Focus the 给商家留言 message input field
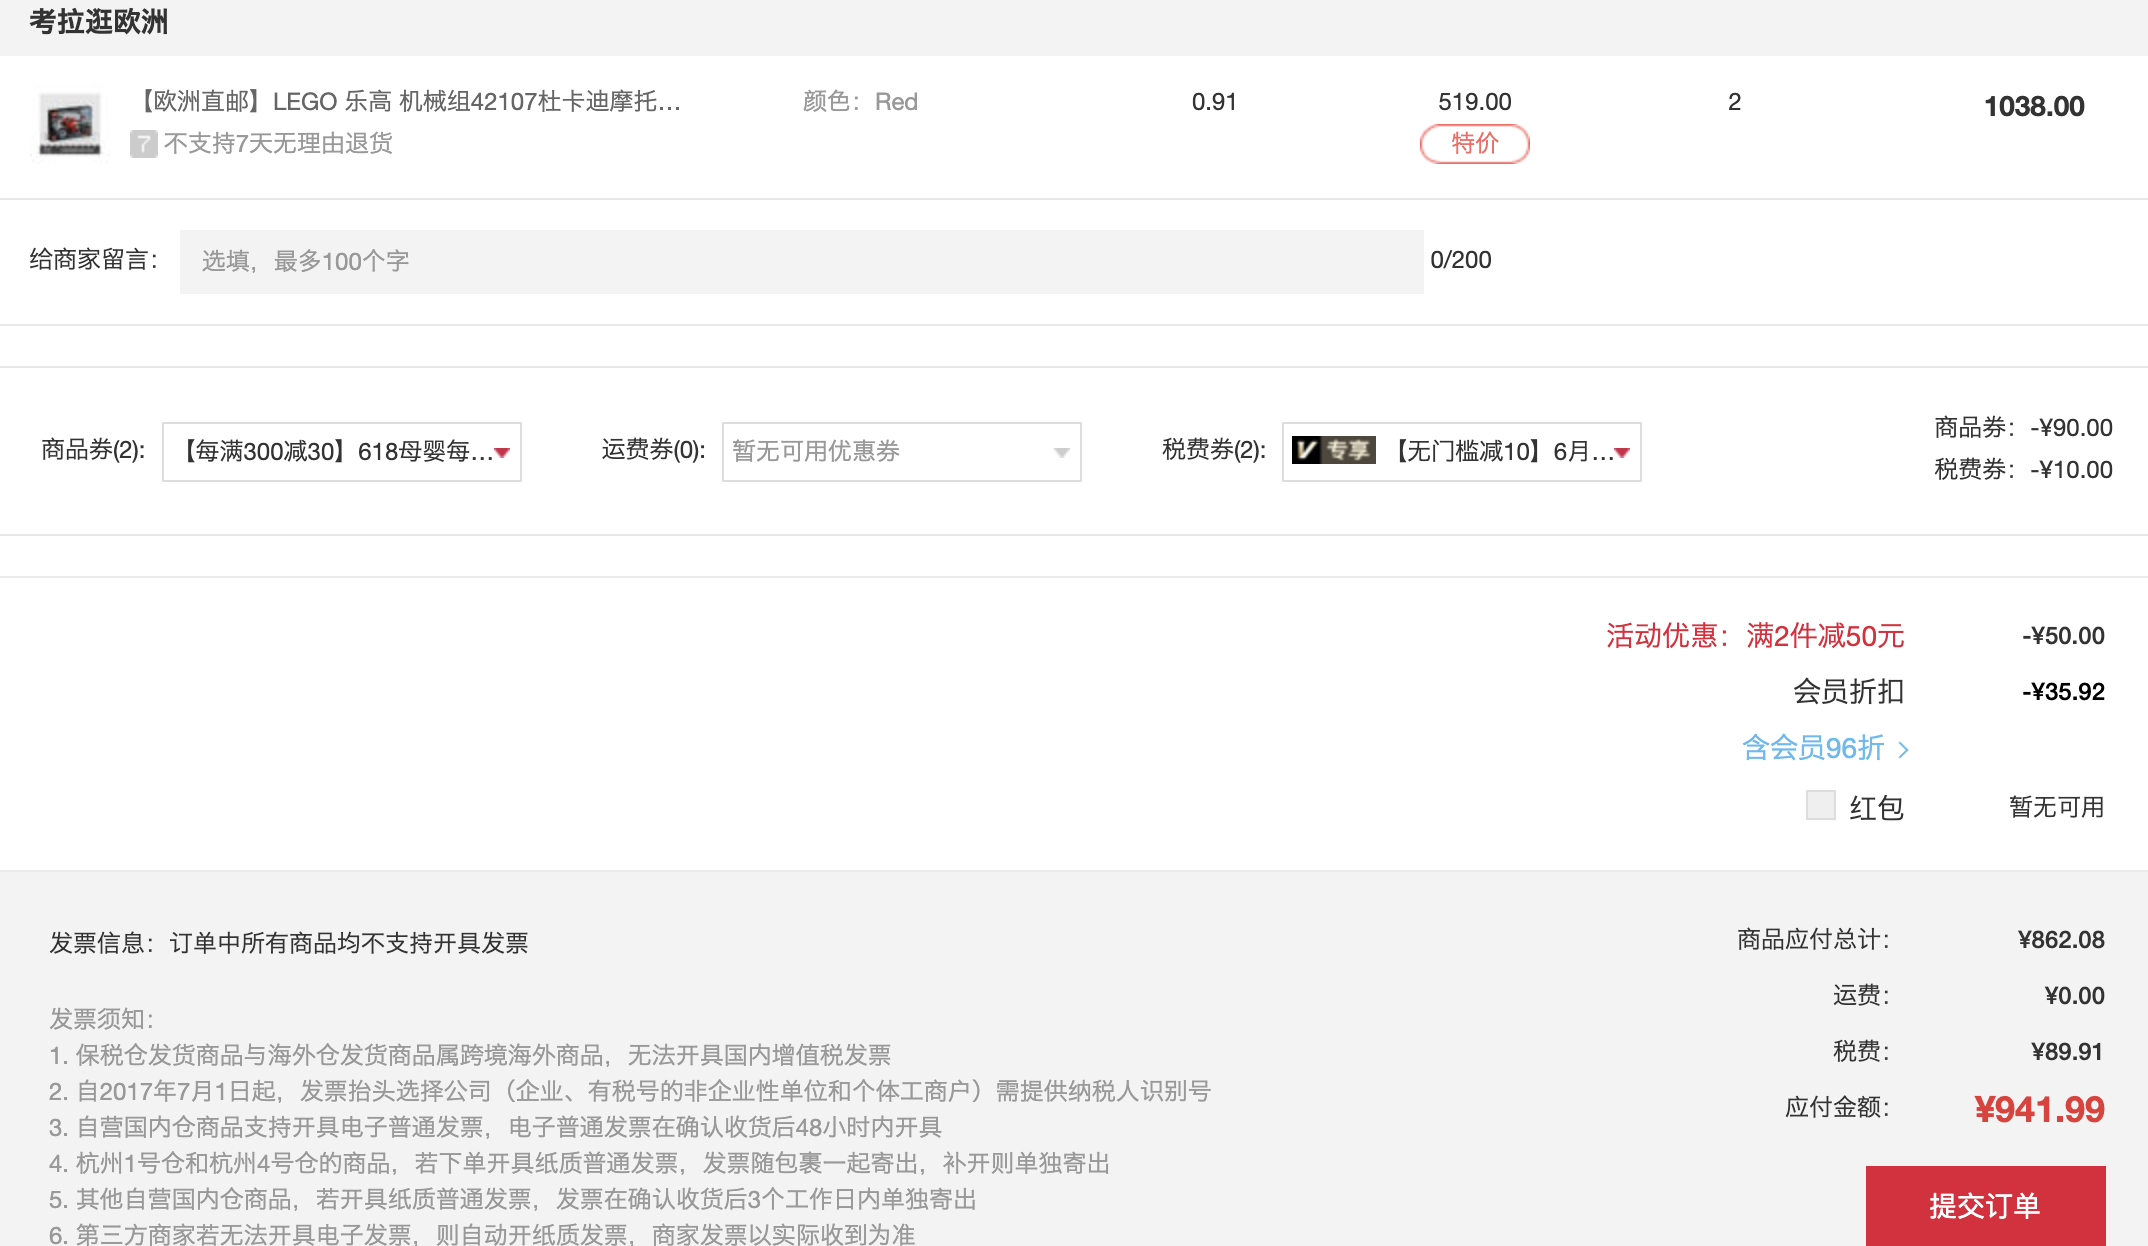Screen dimensions: 2148x1246 pyautogui.click(x=801, y=261)
